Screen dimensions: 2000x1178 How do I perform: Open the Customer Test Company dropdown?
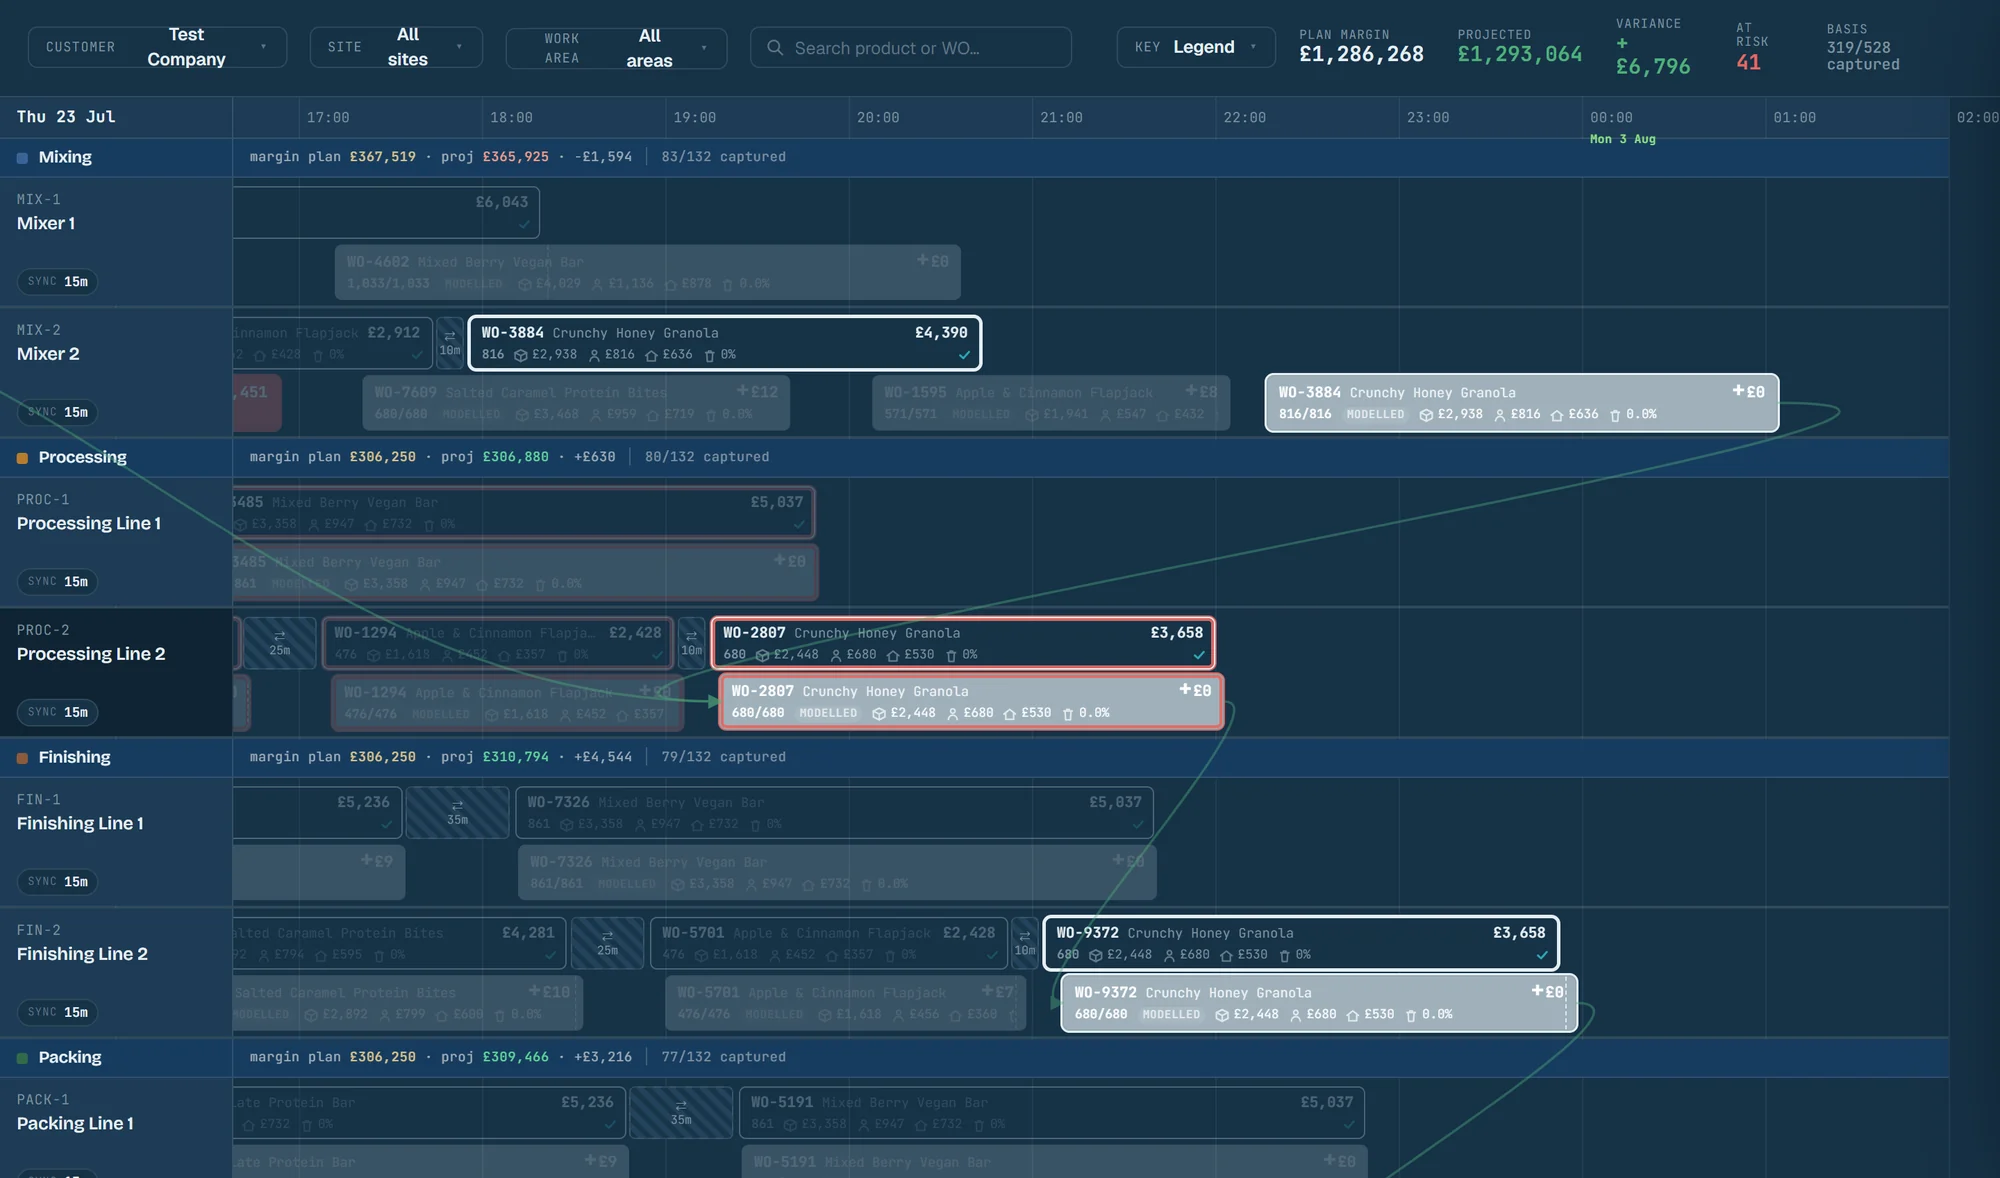(157, 47)
